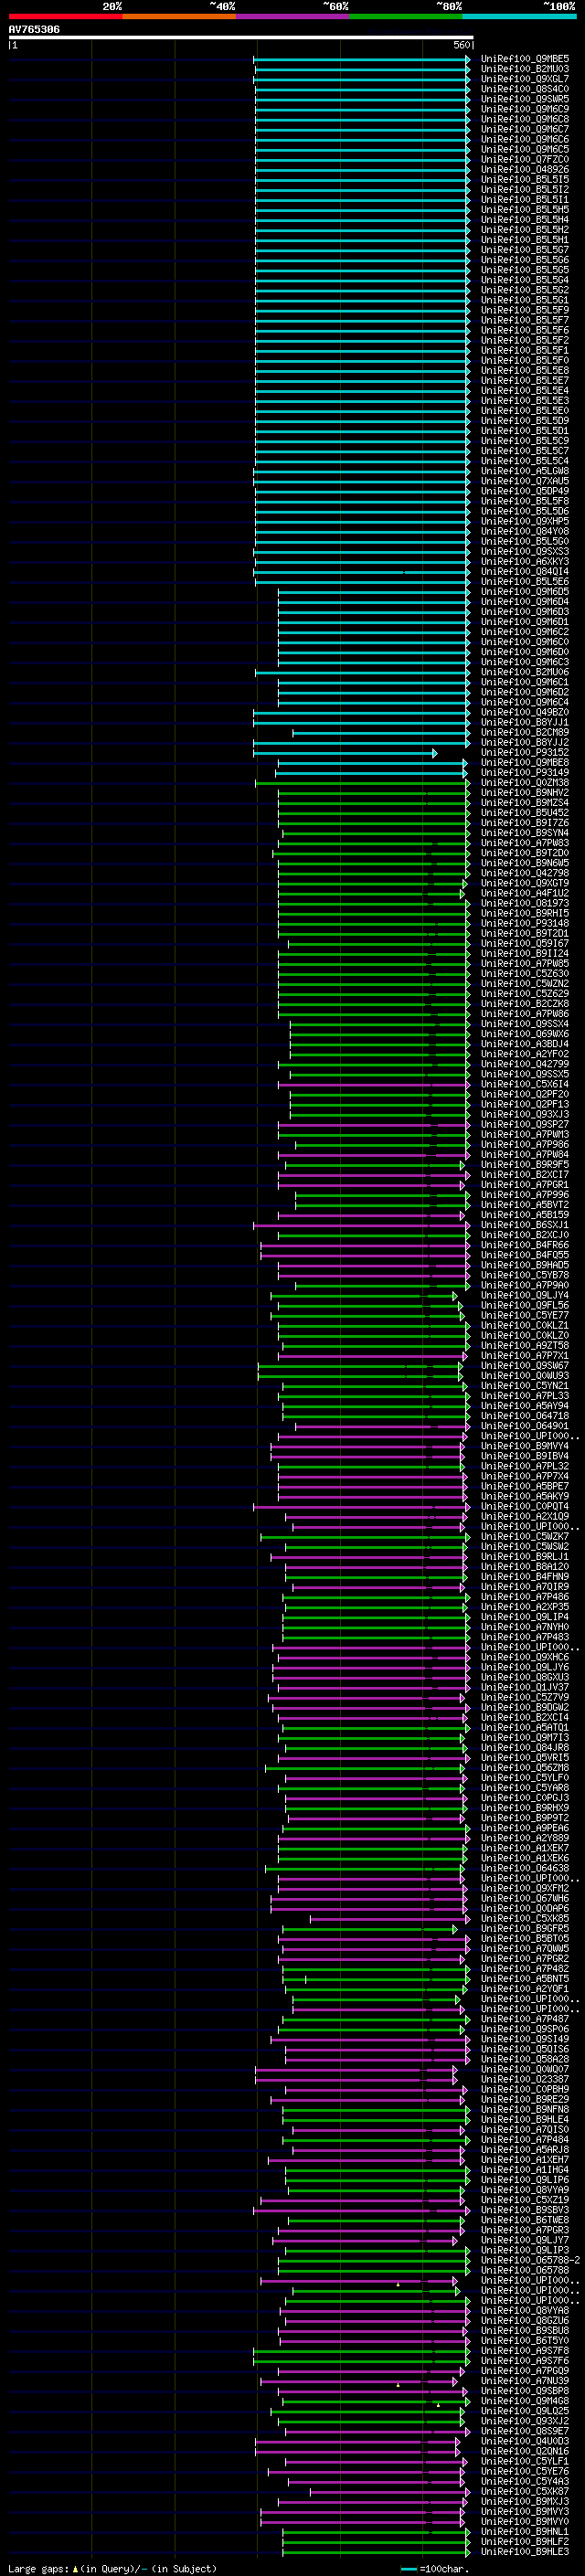Select label UniRef100_O65788-2
This screenshot has width=585, height=2576.
(x=530, y=2259)
